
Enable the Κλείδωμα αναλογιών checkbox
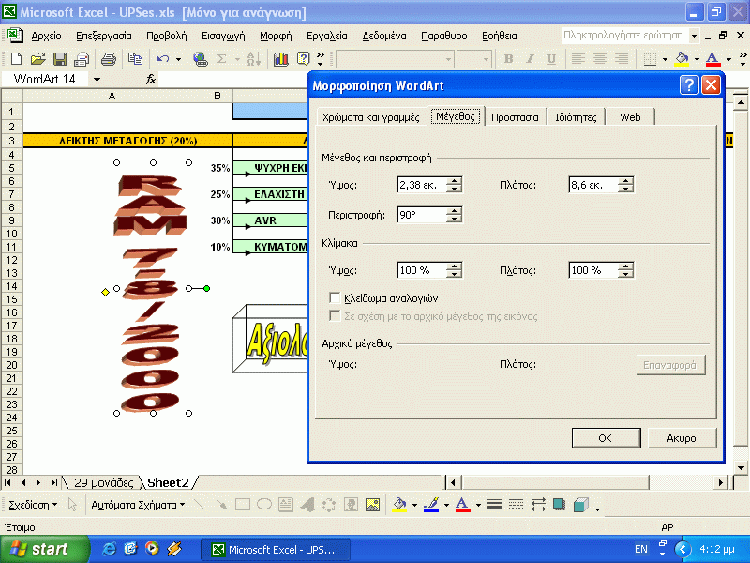[x=335, y=298]
